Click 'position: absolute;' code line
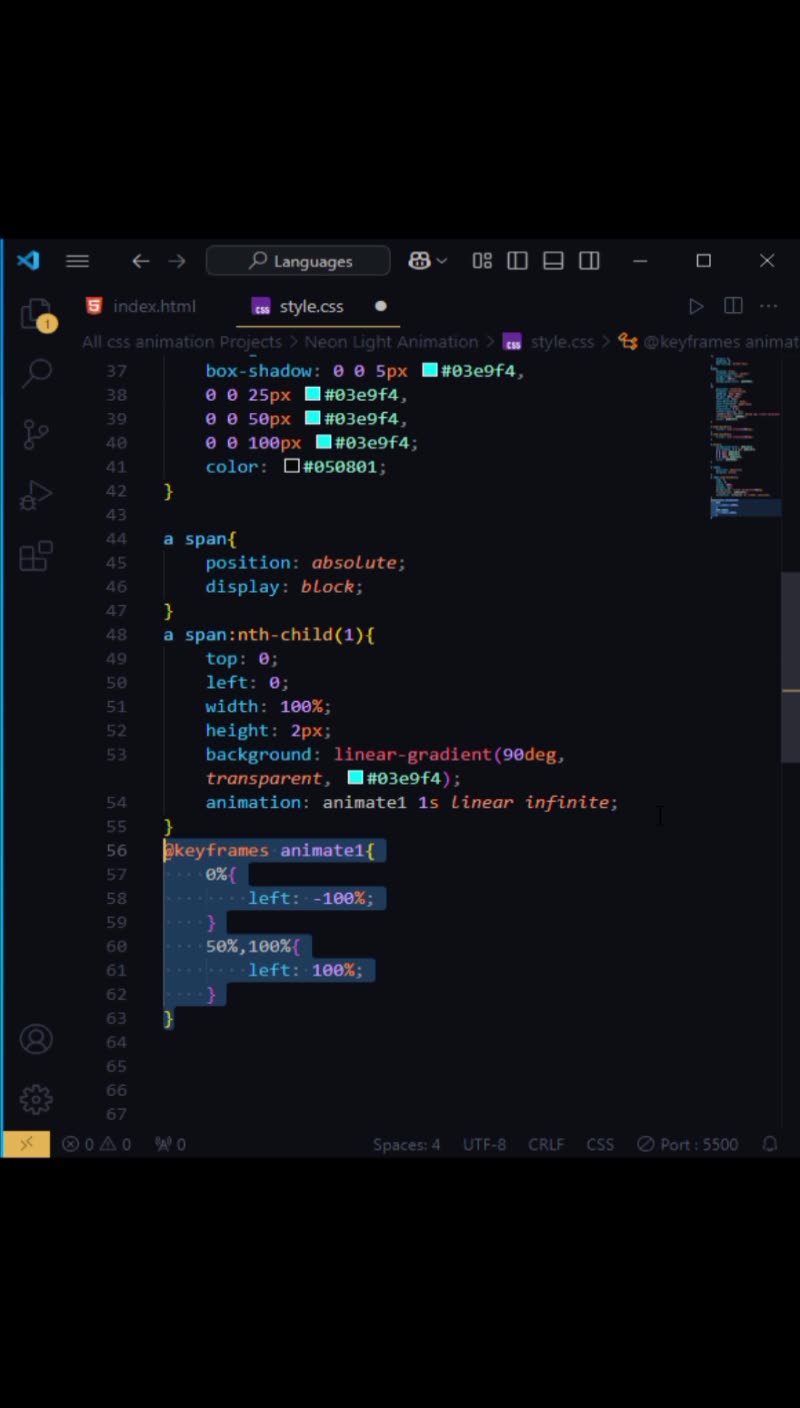The image size is (800, 1408). click(305, 562)
